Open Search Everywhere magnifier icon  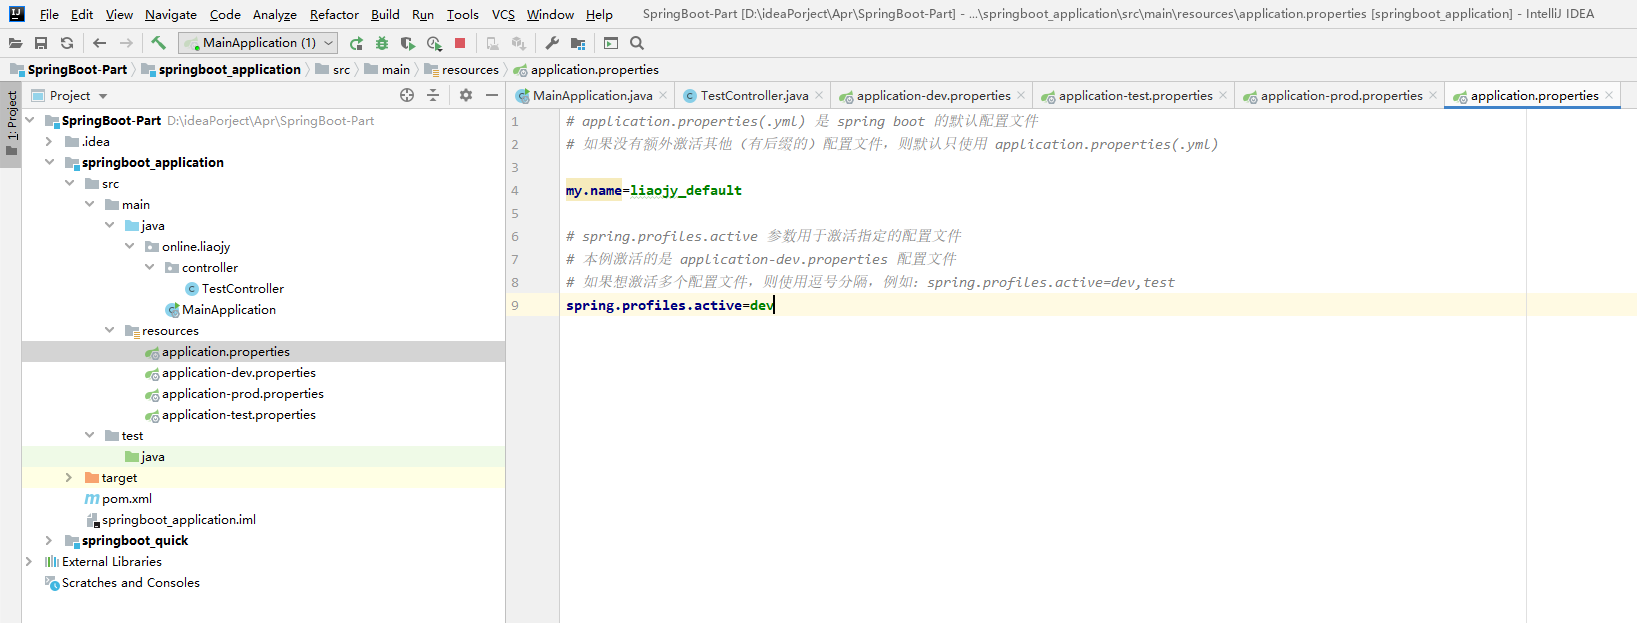click(x=637, y=43)
